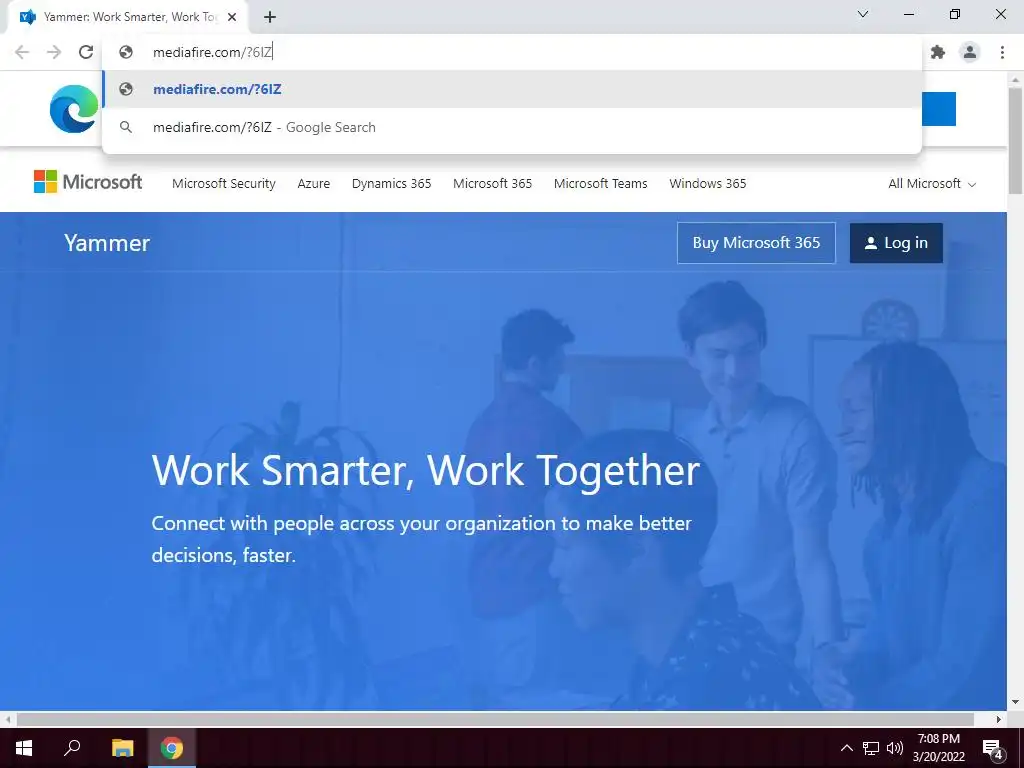The image size is (1024, 768).
Task: Open a new tab with plus button
Action: (x=270, y=18)
